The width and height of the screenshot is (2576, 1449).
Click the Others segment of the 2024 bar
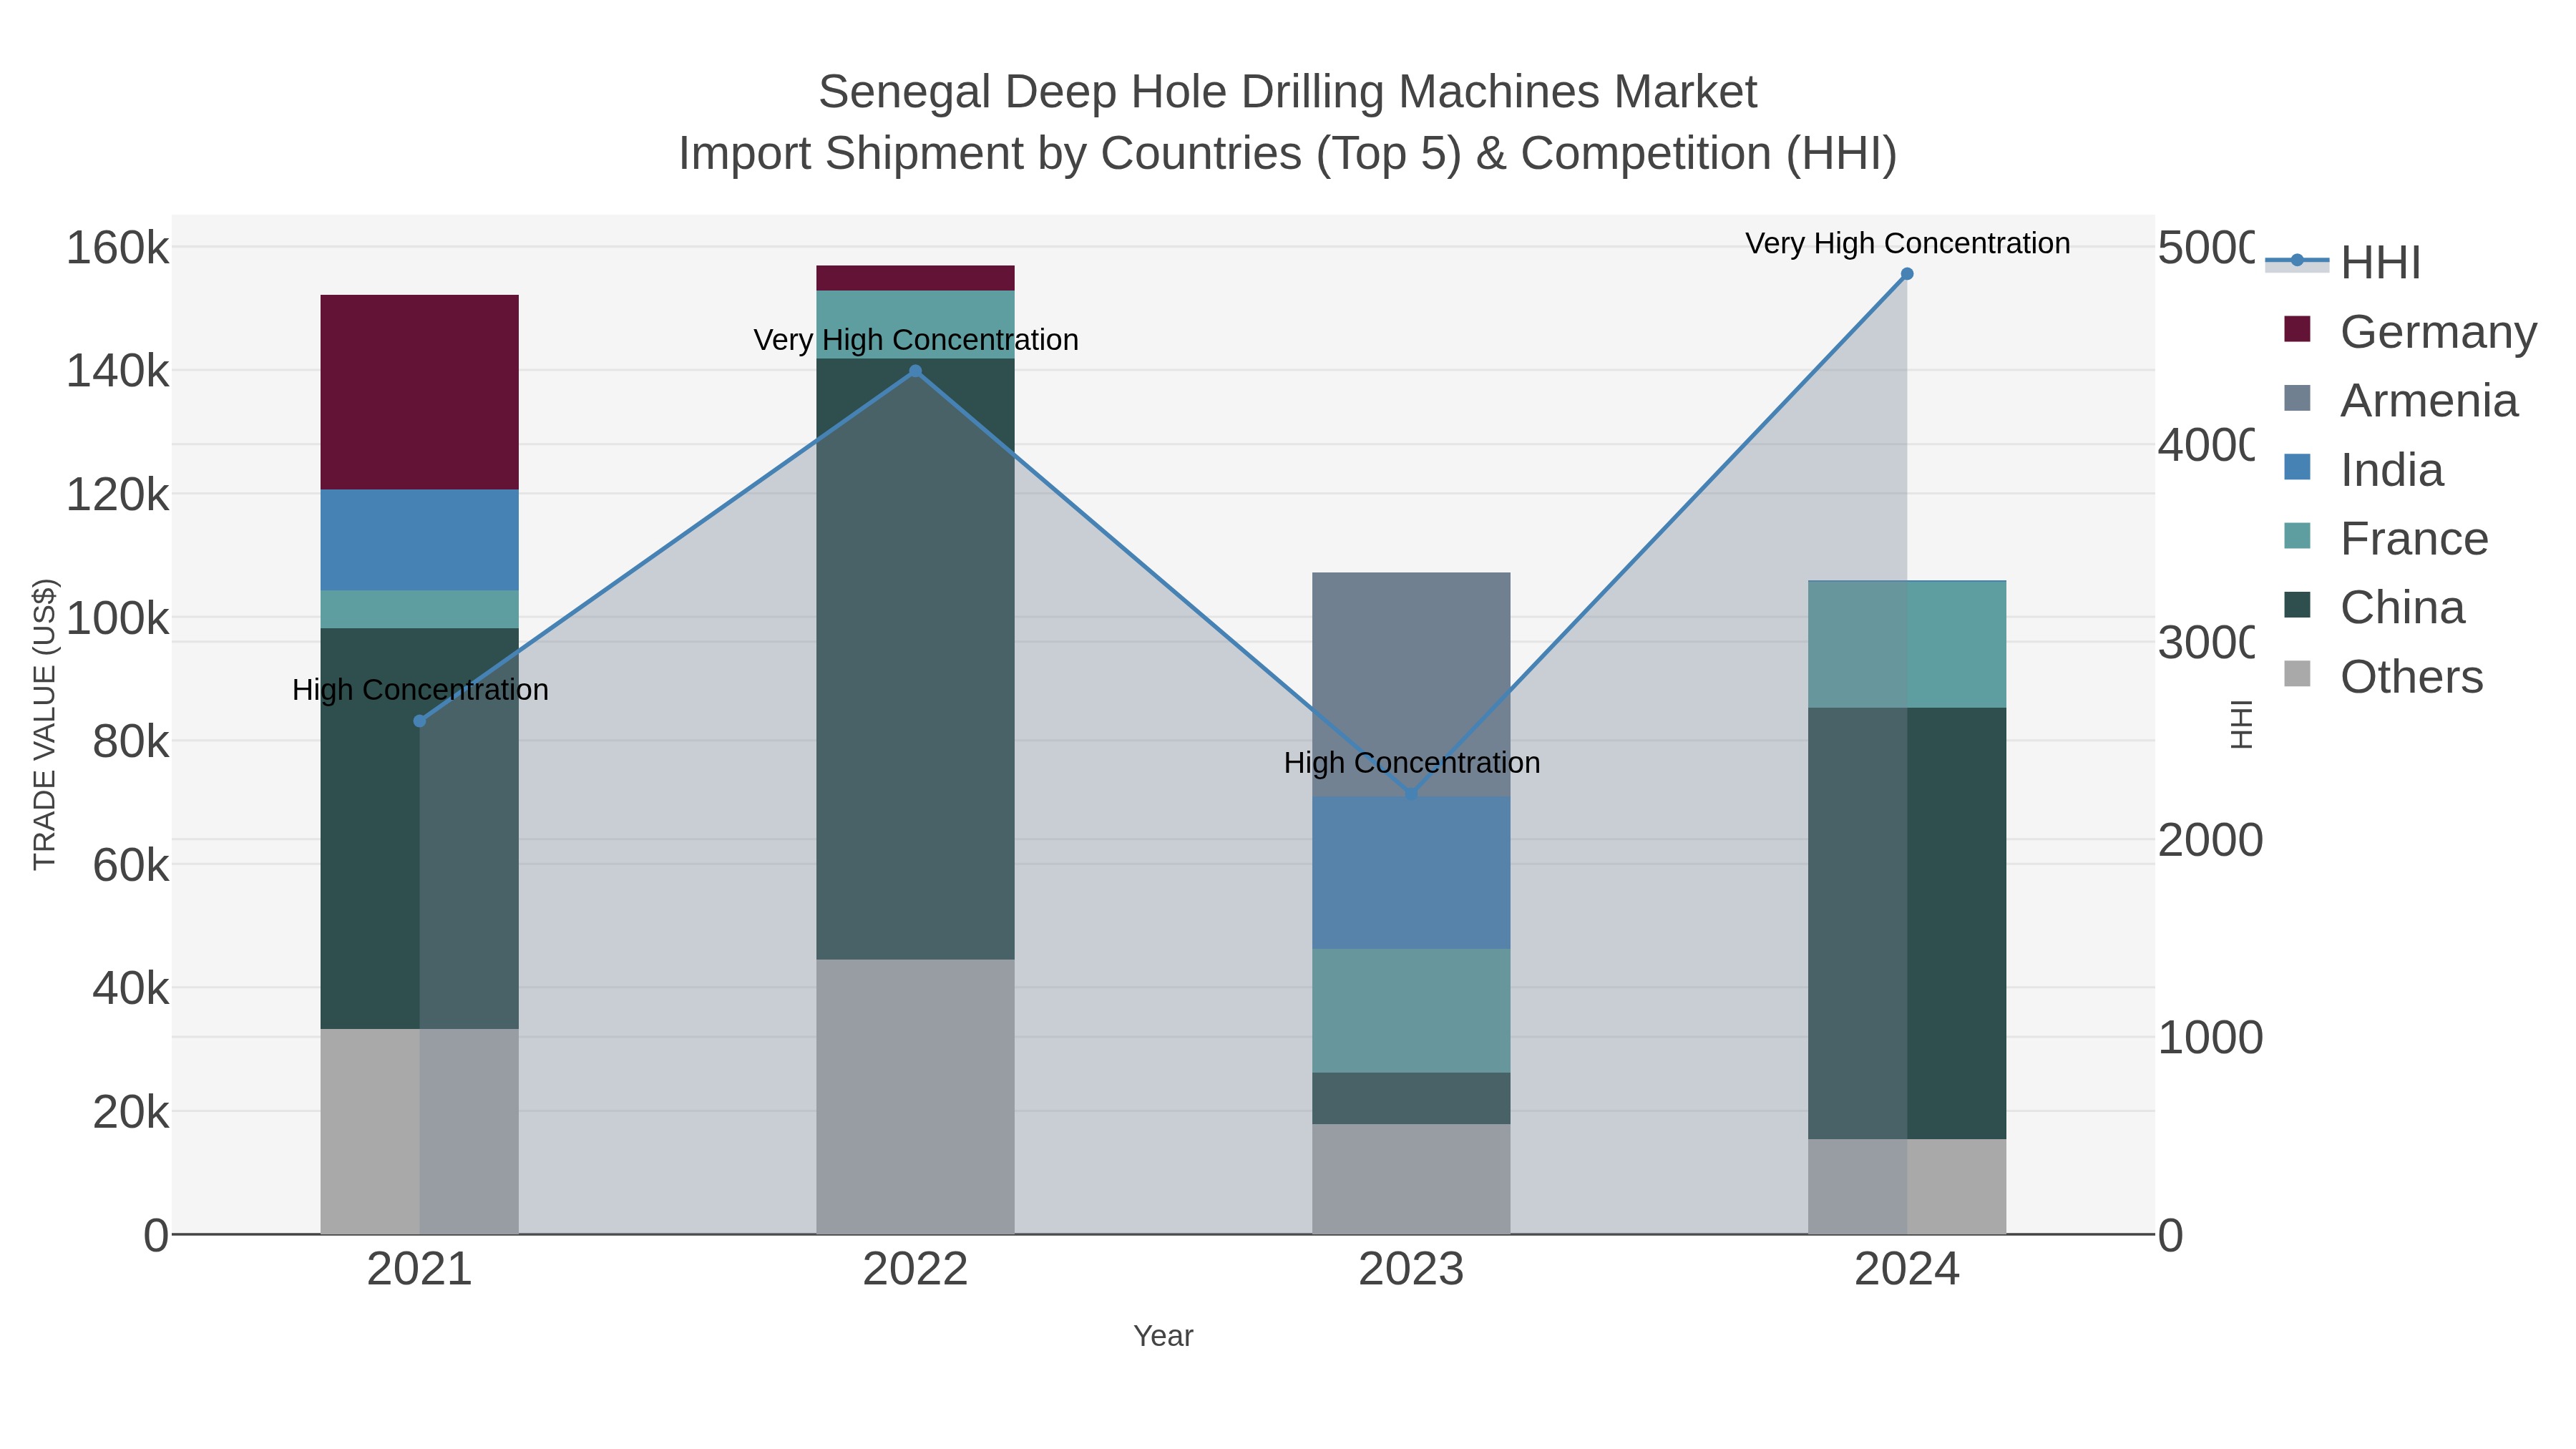(x=1907, y=1187)
